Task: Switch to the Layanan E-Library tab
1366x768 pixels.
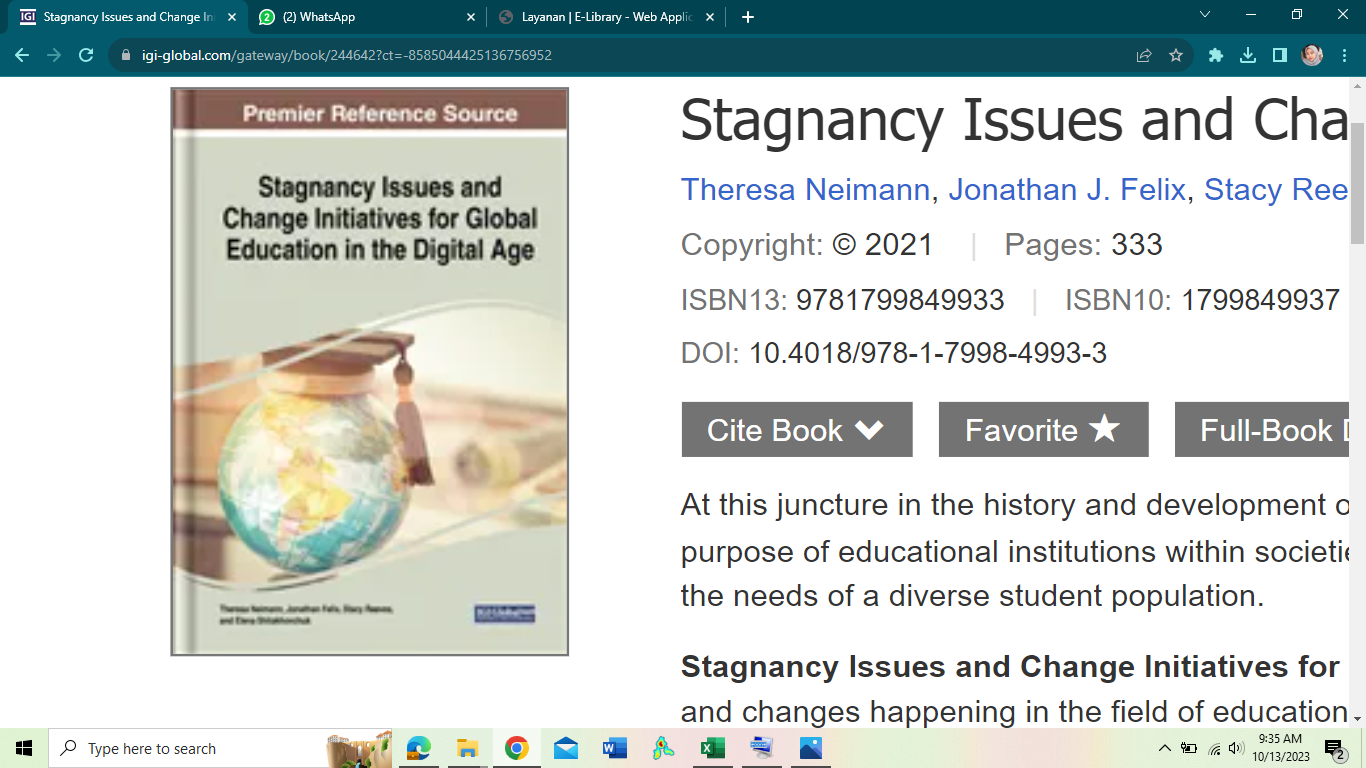Action: pyautogui.click(x=606, y=17)
